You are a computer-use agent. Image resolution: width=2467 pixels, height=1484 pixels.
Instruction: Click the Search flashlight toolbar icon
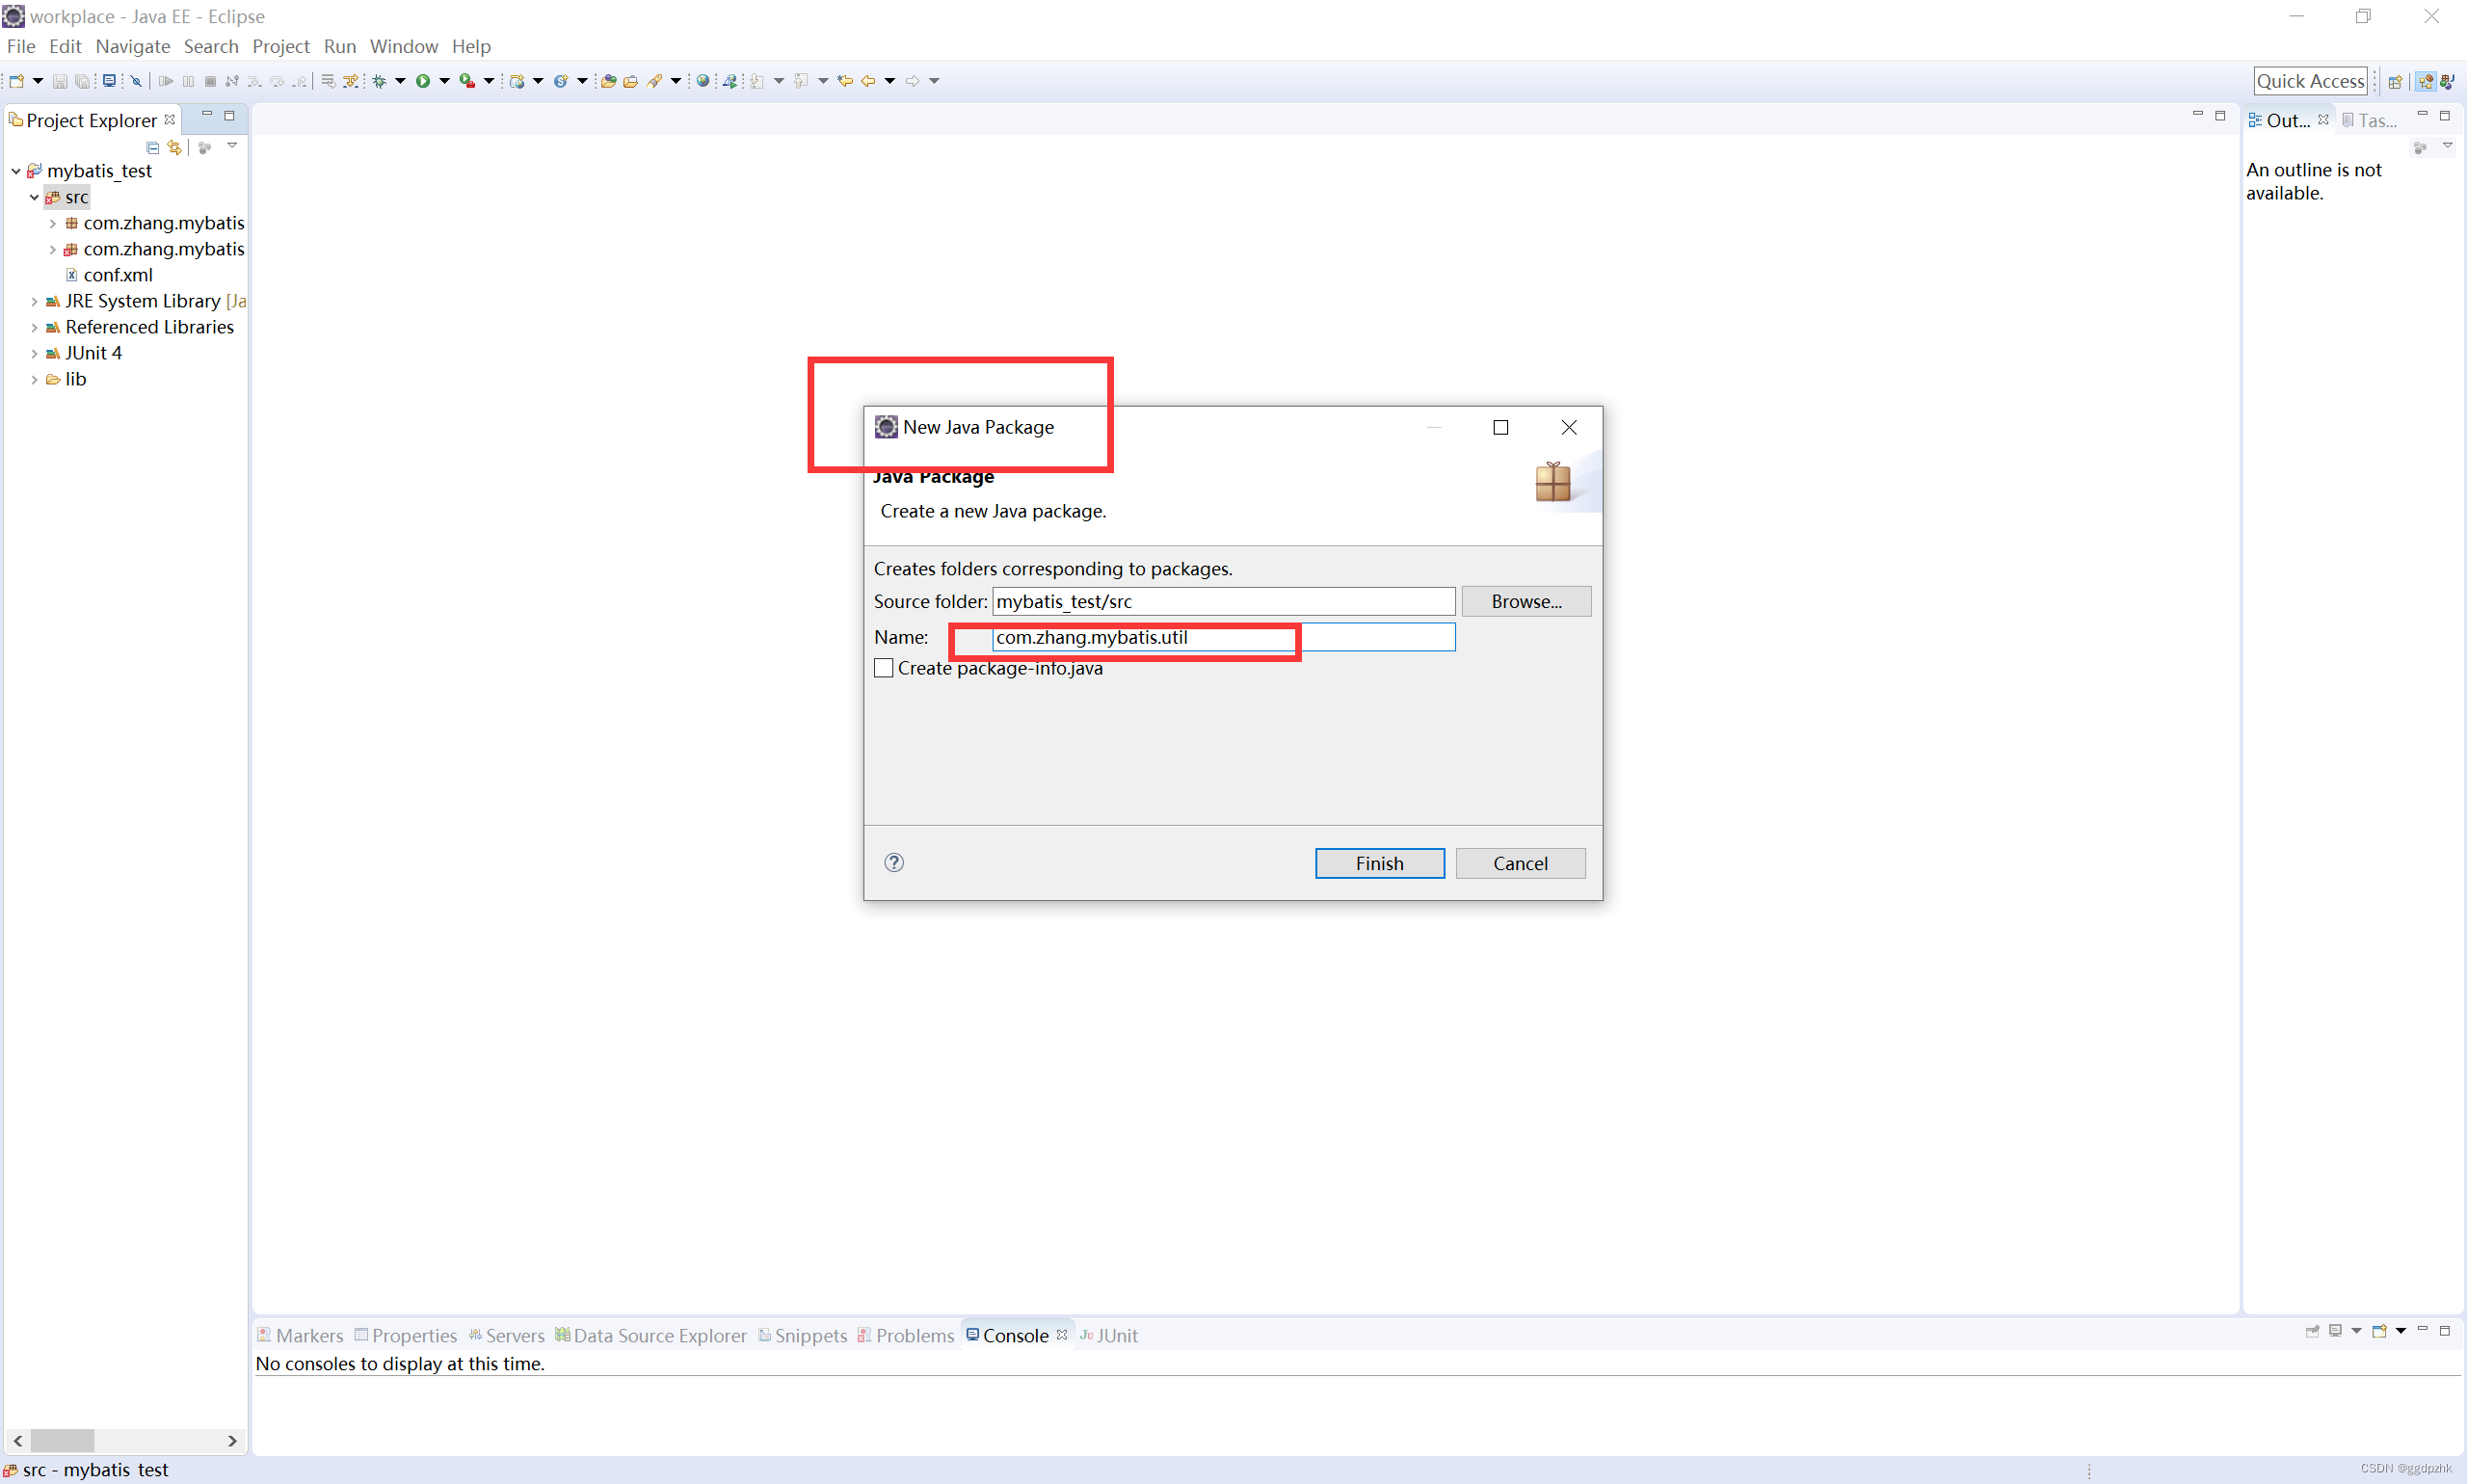[x=655, y=81]
